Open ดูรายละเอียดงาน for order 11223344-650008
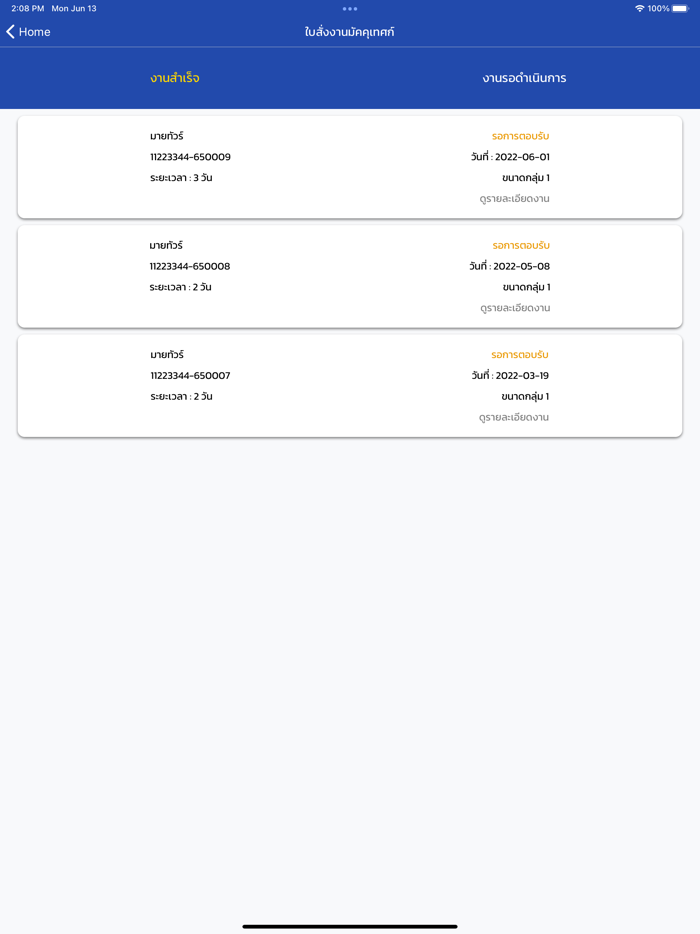700x934 pixels. [514, 307]
